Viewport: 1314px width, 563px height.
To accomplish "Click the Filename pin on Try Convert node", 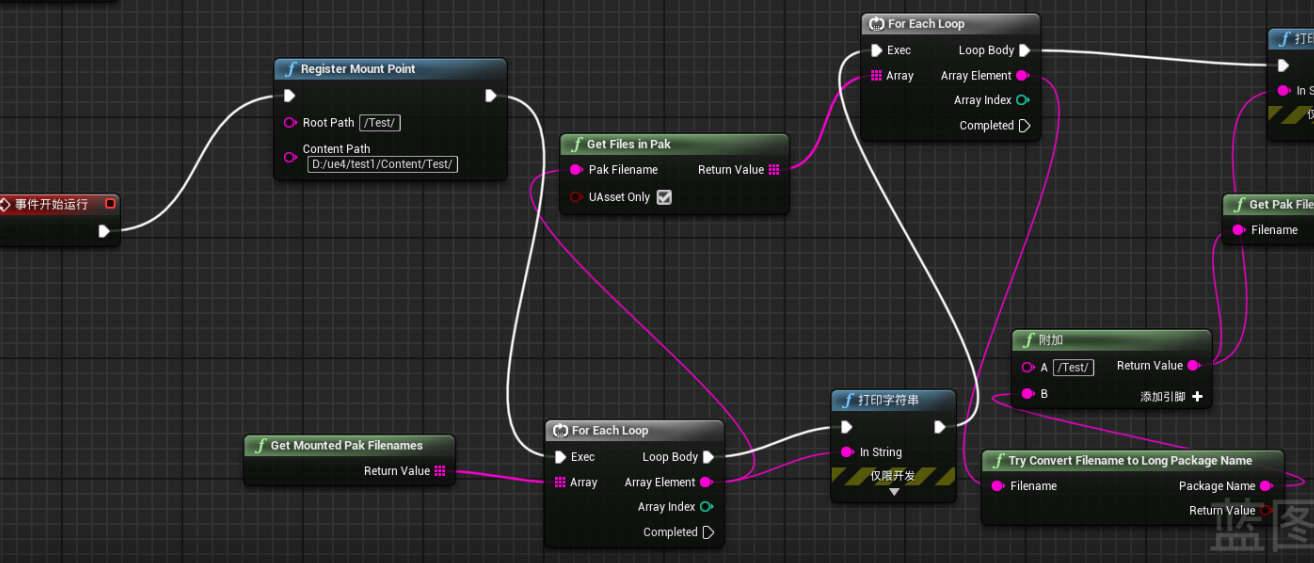I will point(997,486).
